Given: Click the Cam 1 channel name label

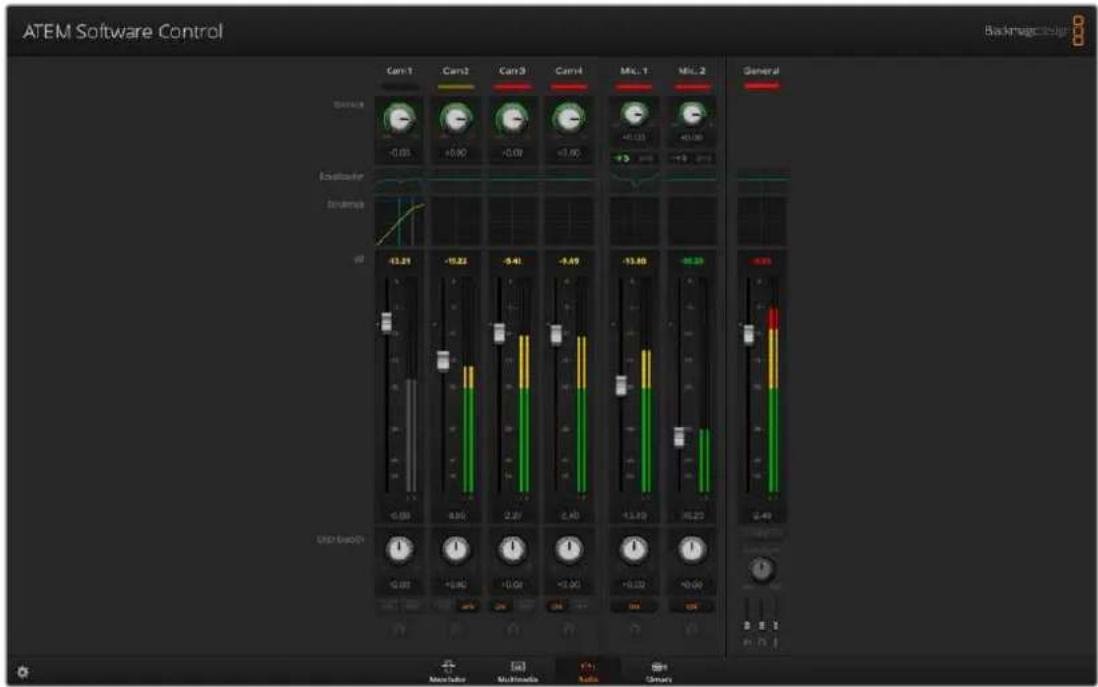Looking at the screenshot, I should tap(399, 71).
